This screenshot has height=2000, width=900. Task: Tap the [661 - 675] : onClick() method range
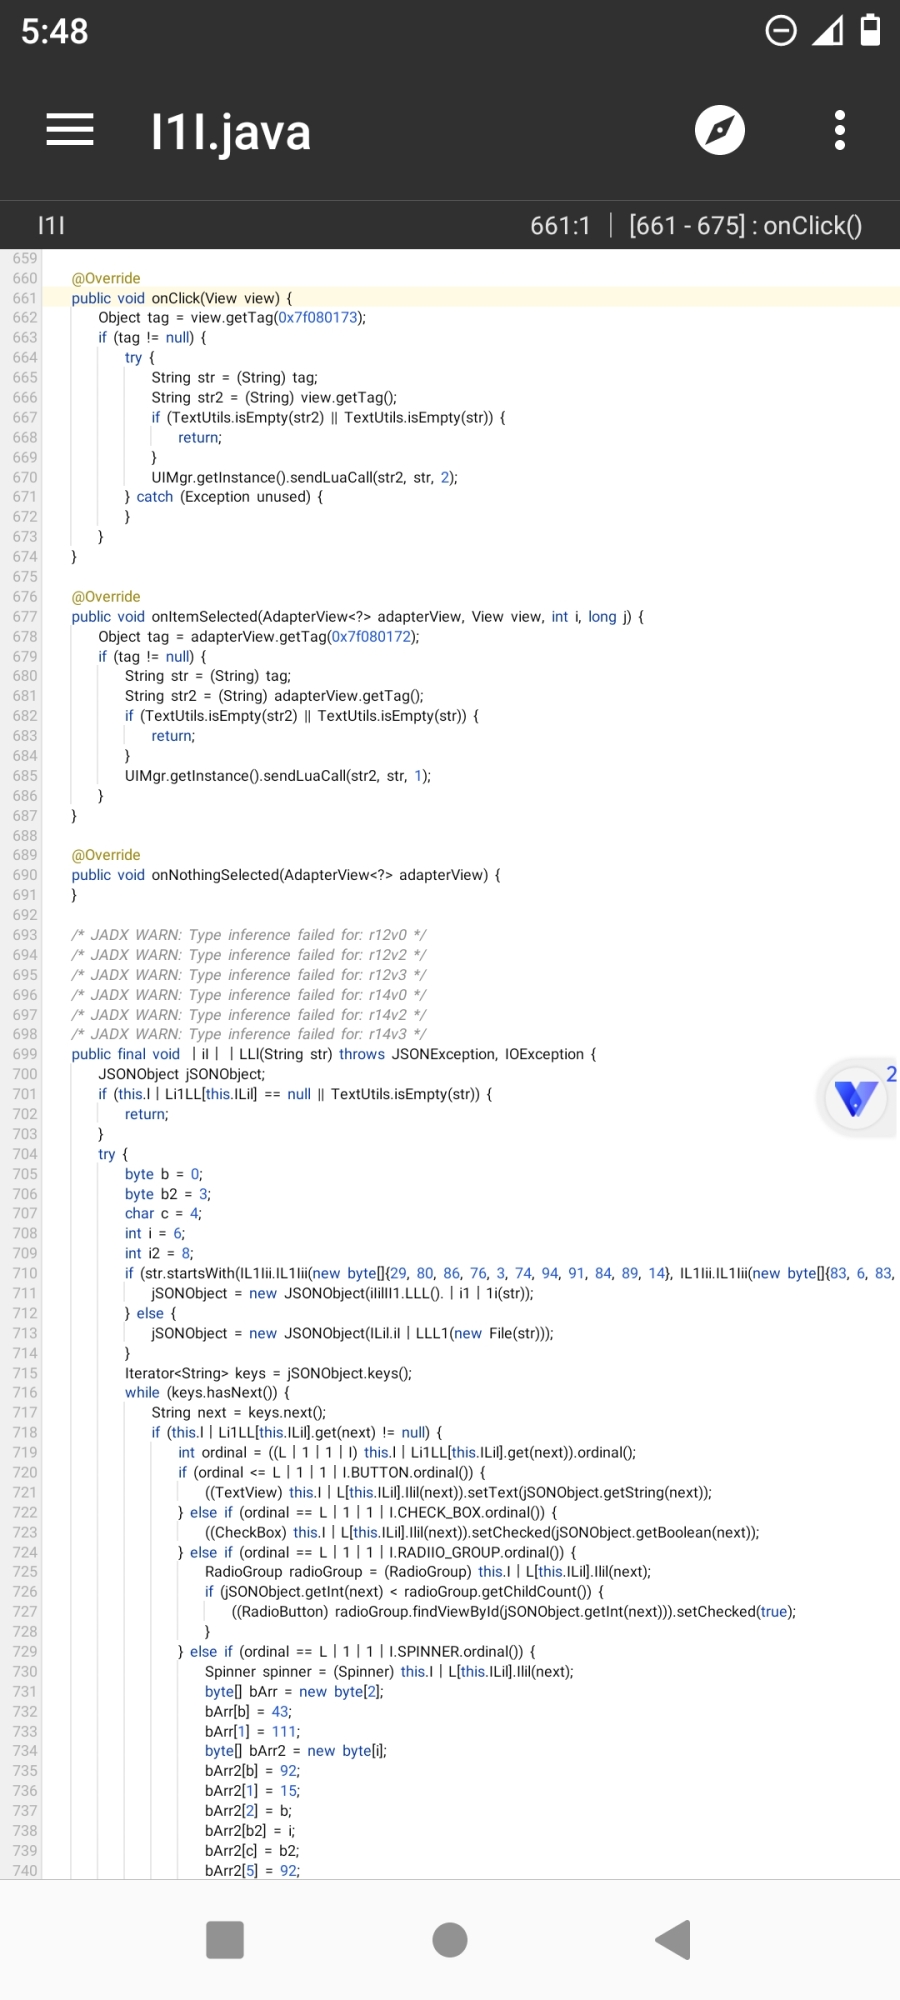[745, 225]
